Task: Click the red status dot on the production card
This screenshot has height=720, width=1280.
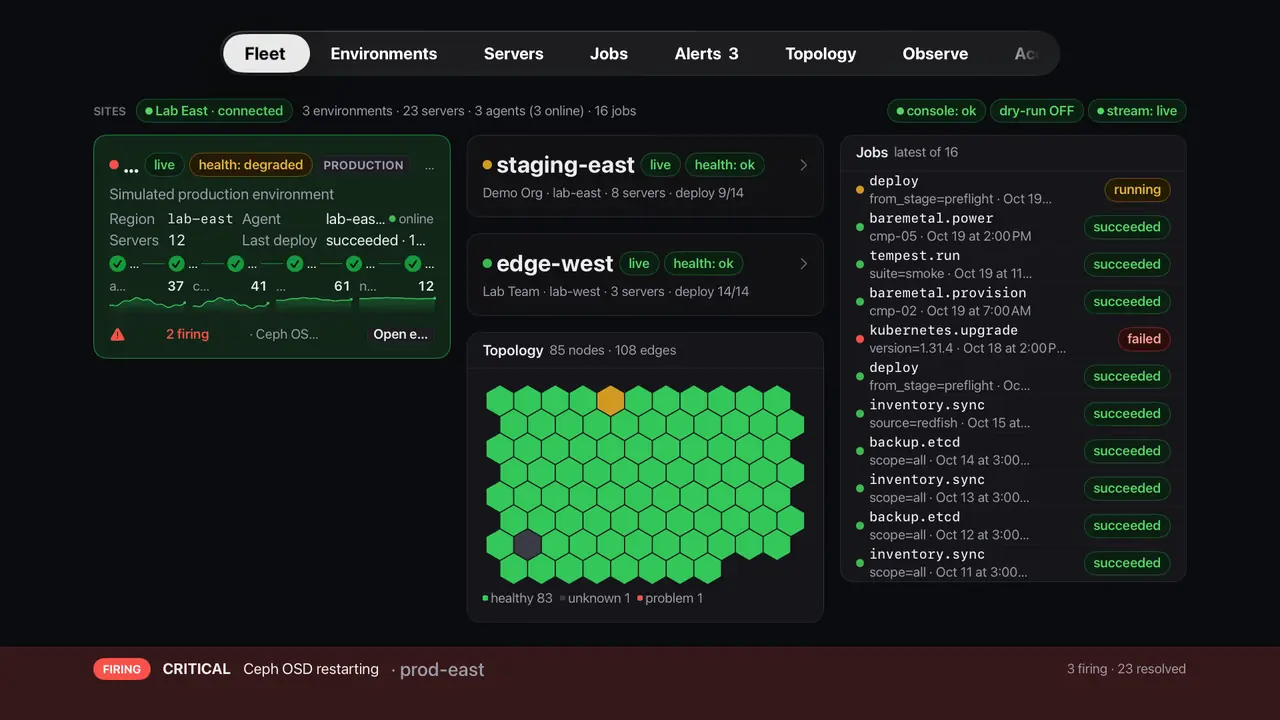Action: click(114, 165)
